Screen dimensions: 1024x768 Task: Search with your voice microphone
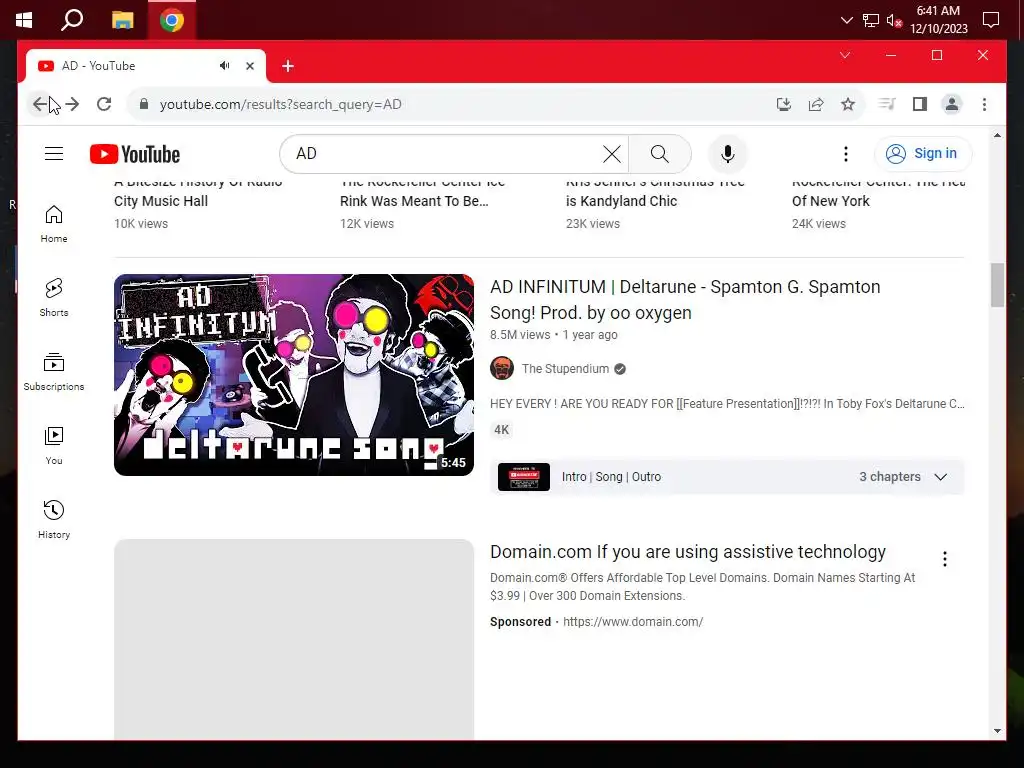point(728,154)
